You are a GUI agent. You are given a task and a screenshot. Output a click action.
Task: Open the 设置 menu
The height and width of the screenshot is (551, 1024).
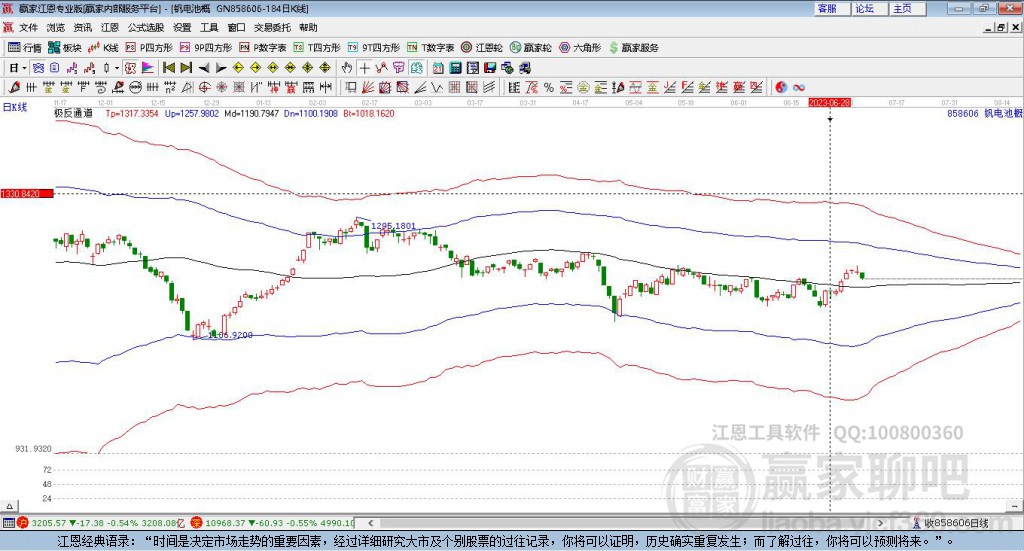pos(182,27)
